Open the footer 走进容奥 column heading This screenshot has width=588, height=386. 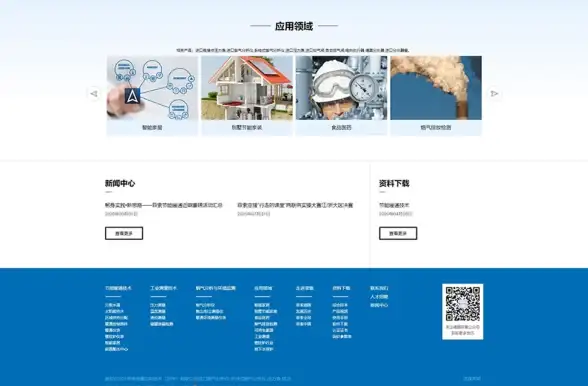coord(304,288)
